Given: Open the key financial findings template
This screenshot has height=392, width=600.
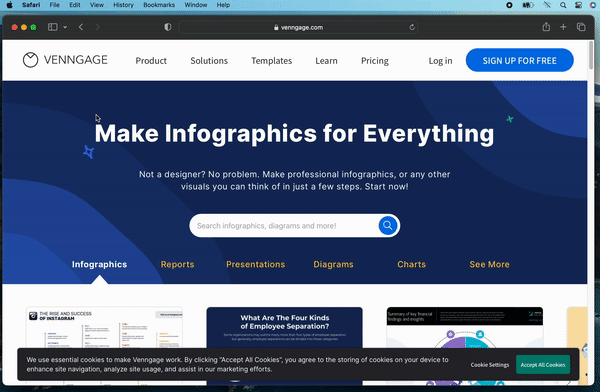Looking at the screenshot, I should point(465,327).
